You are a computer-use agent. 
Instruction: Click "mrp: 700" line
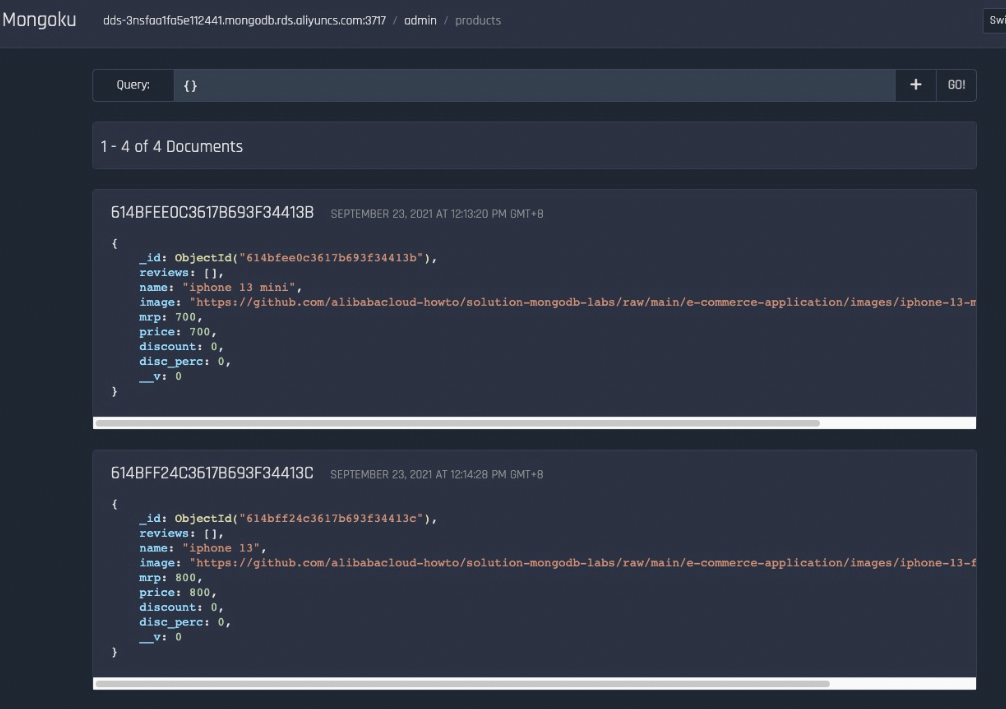pos(171,317)
